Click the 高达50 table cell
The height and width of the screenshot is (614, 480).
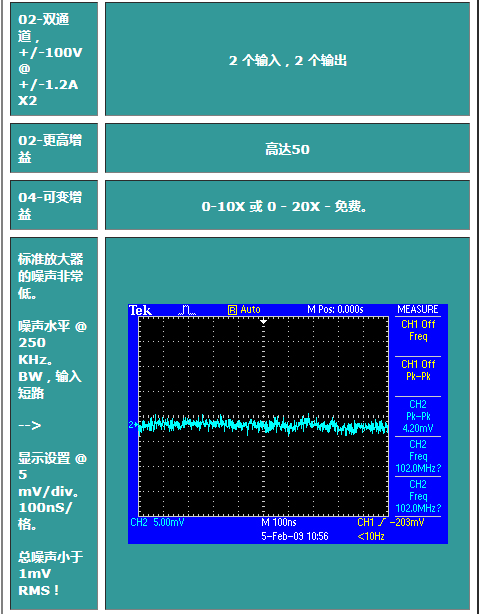[x=287, y=148]
